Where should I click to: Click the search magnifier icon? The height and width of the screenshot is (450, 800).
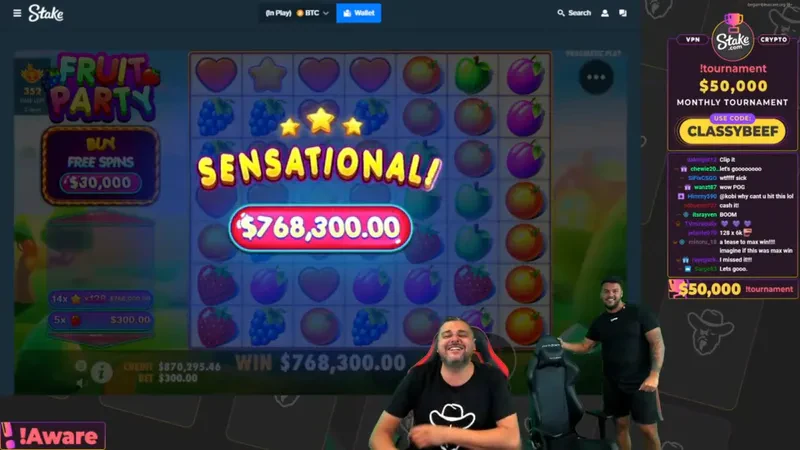561,13
